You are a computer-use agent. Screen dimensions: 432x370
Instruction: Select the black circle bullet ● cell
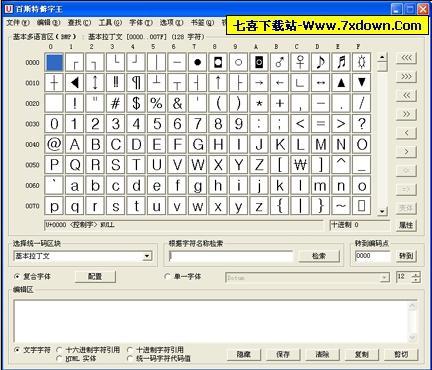click(x=198, y=62)
